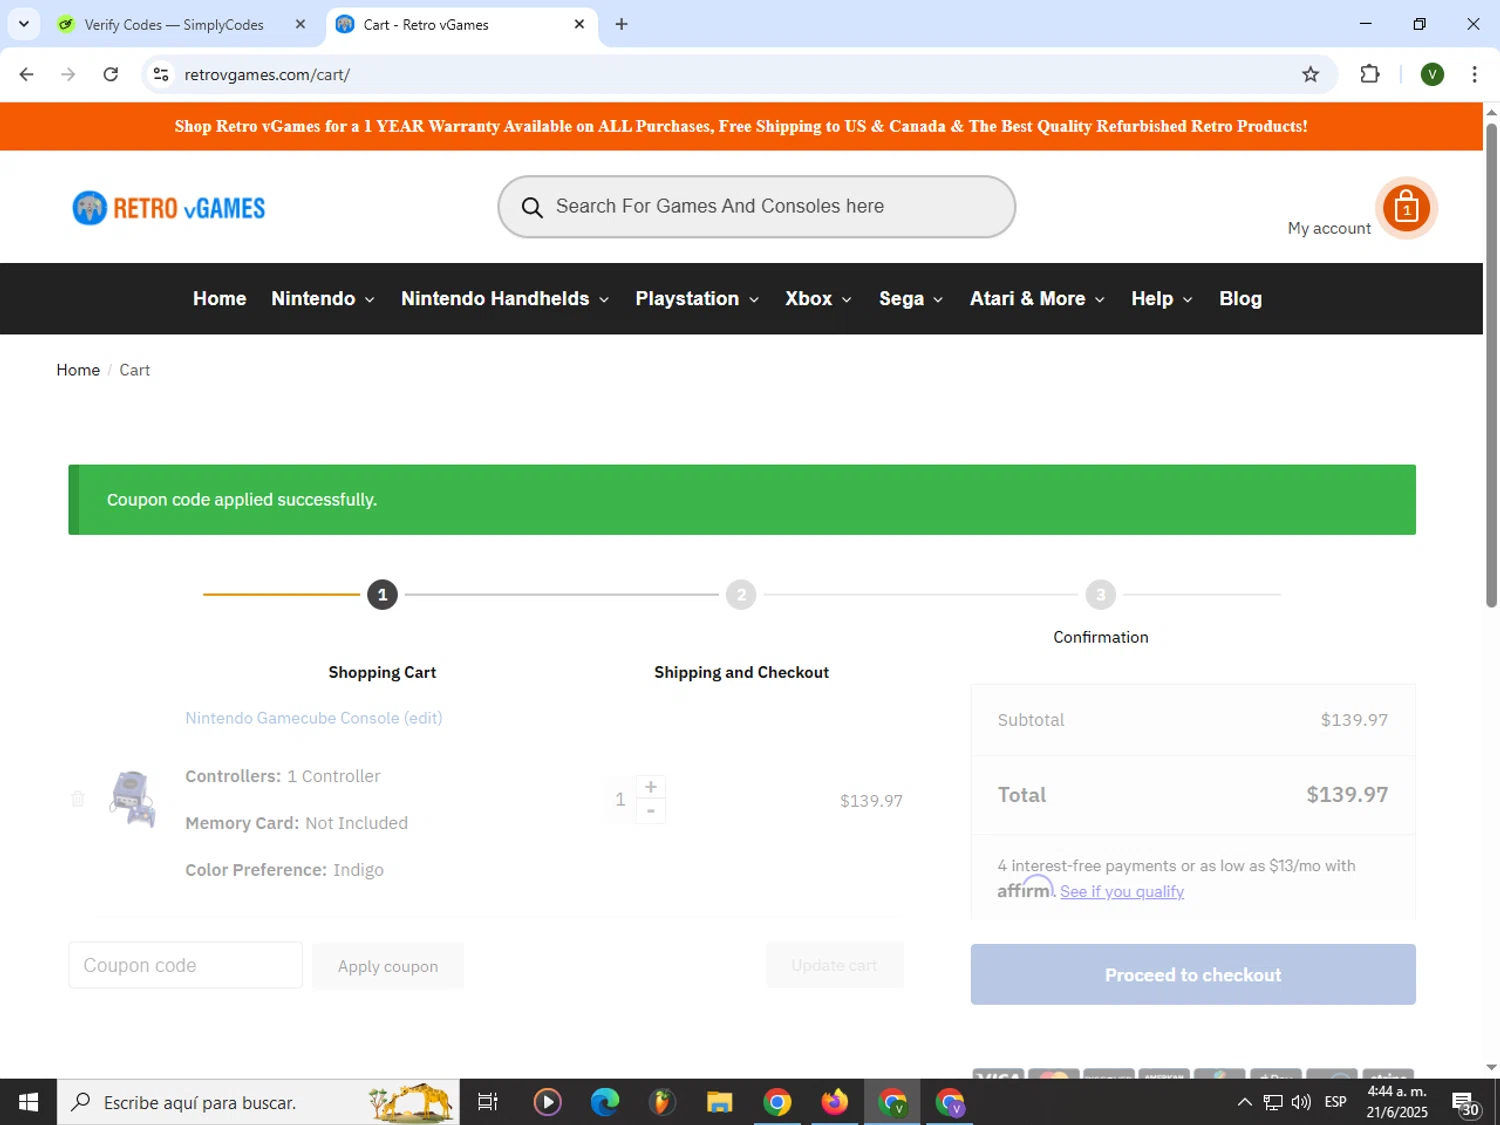The height and width of the screenshot is (1125, 1500).
Task: Open notification center icon
Action: pyautogui.click(x=1466, y=1104)
